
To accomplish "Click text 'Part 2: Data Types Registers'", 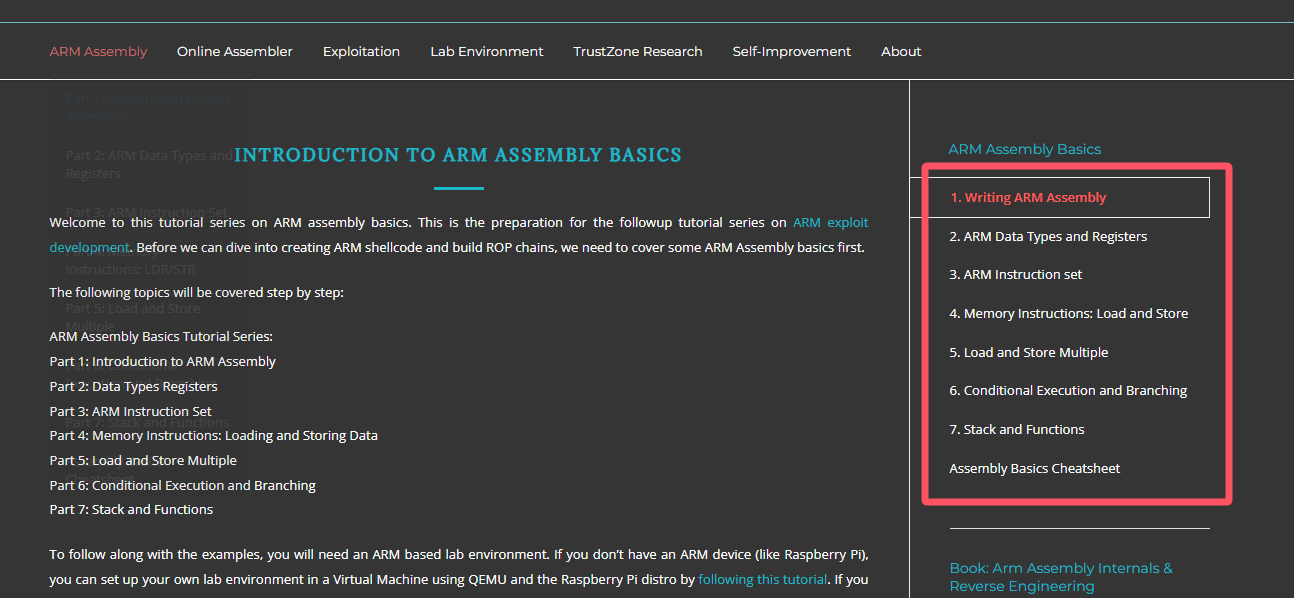I will (134, 386).
